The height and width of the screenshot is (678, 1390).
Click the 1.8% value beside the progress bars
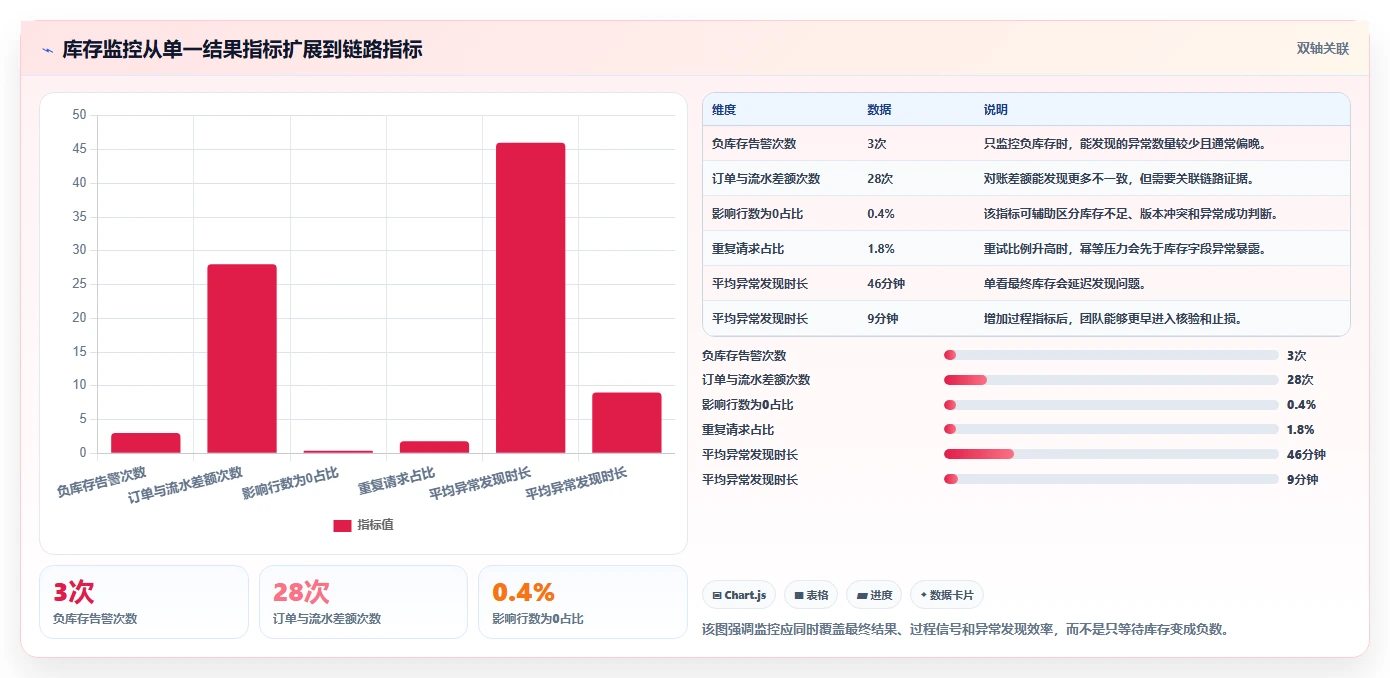point(1301,429)
